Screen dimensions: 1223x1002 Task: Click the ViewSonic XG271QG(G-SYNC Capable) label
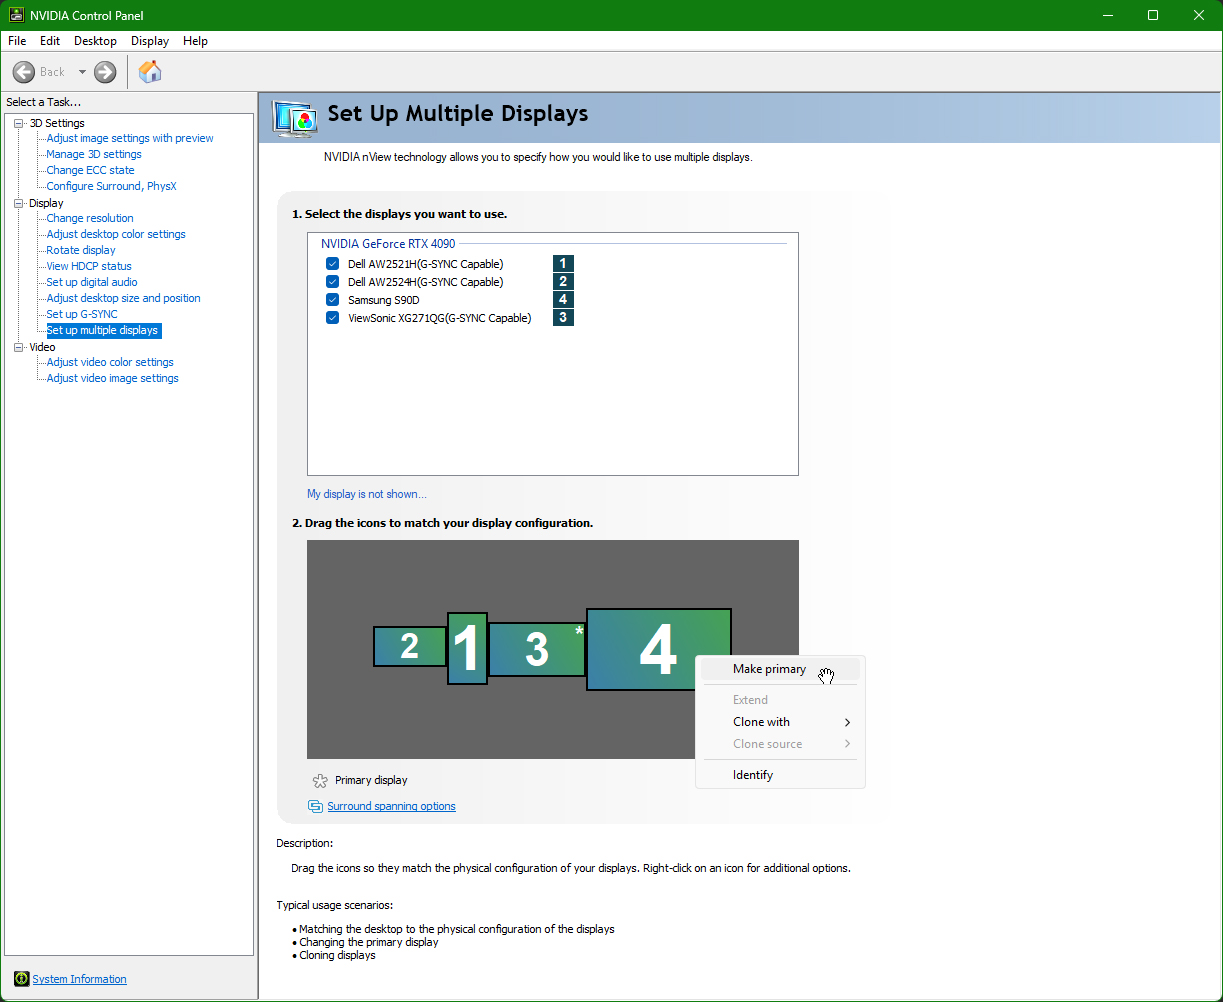click(x=440, y=318)
